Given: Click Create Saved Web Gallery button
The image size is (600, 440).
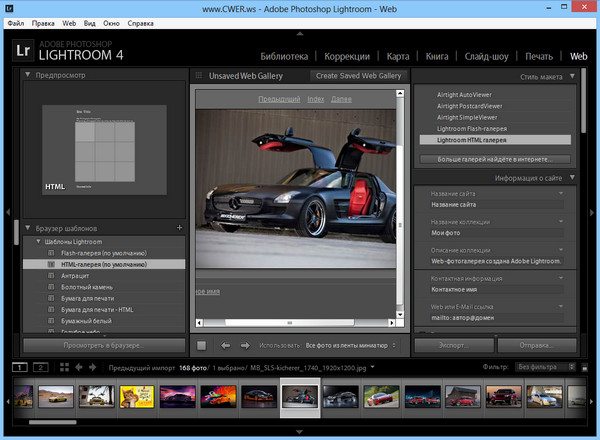Looking at the screenshot, I should tap(359, 76).
